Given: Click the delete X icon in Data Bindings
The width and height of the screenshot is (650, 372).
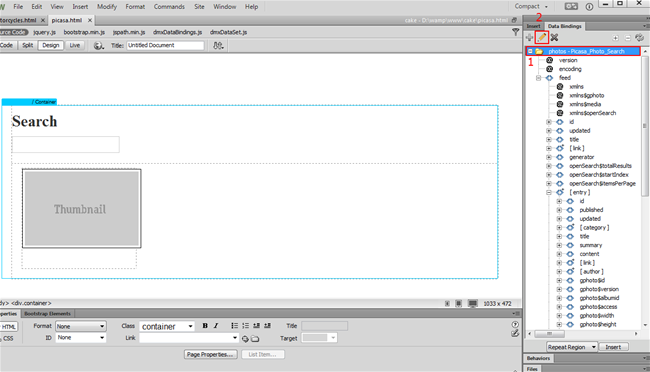Looking at the screenshot, I should click(x=554, y=38).
